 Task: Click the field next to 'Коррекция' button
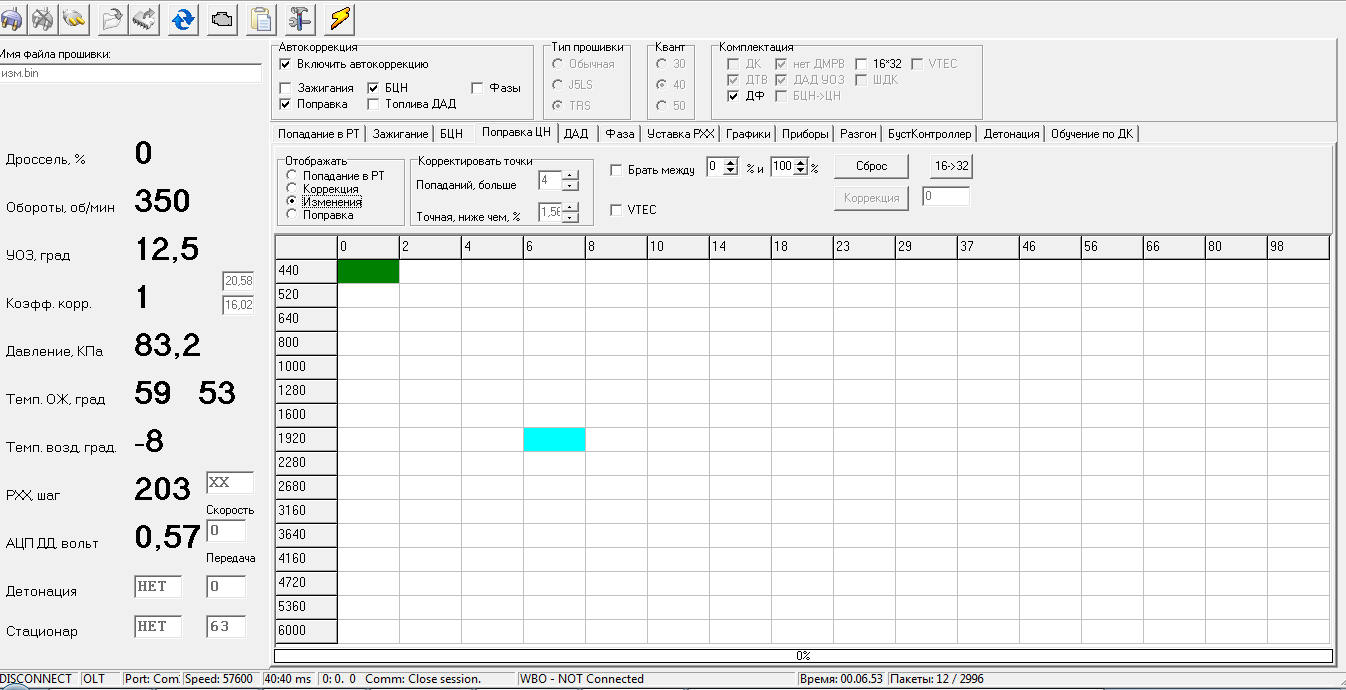coord(946,197)
